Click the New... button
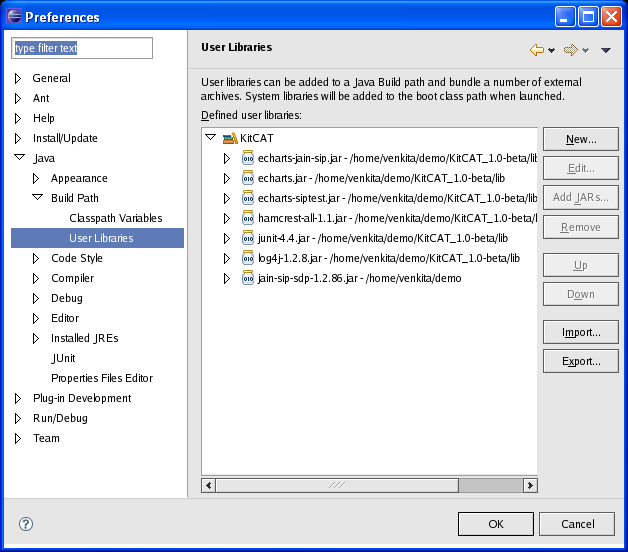 (581, 139)
